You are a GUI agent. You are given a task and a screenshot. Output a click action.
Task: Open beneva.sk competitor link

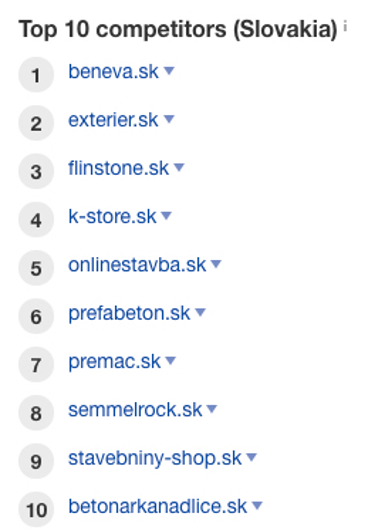point(113,71)
